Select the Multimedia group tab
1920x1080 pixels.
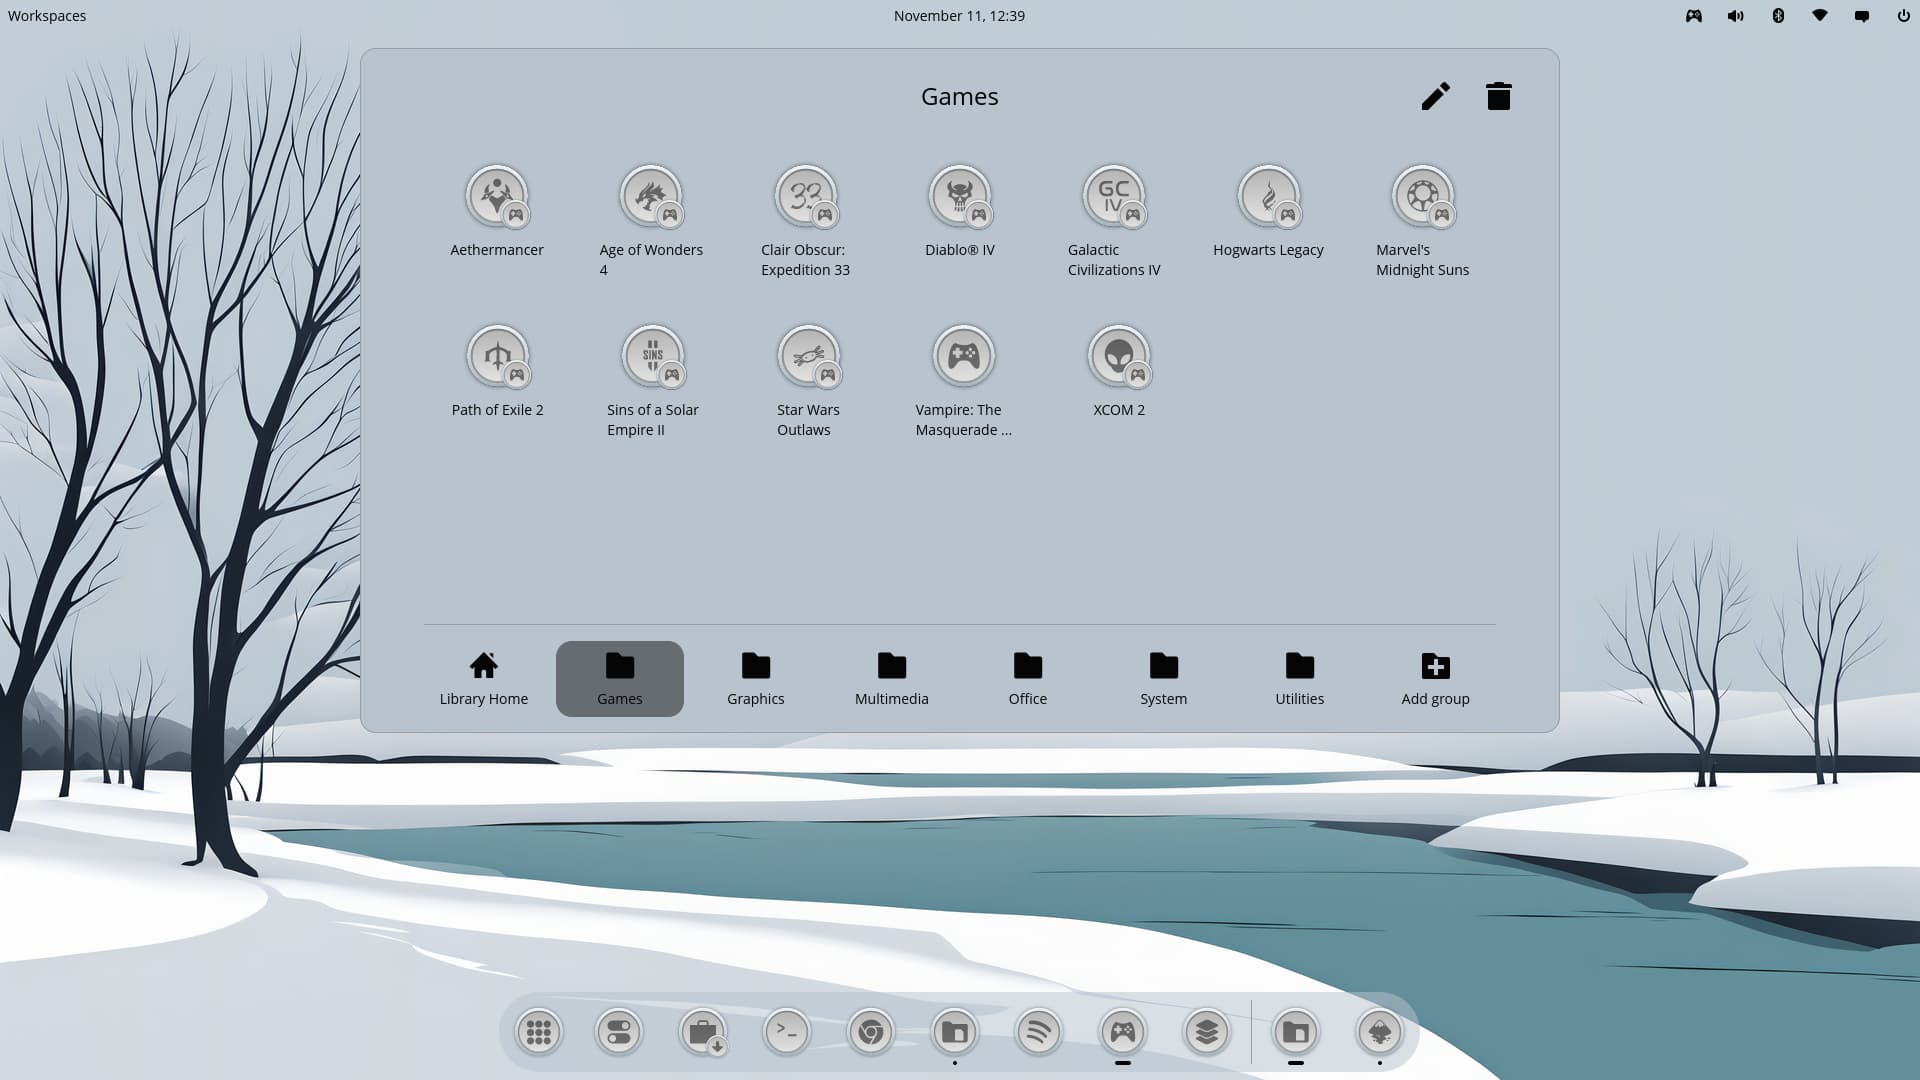point(892,678)
